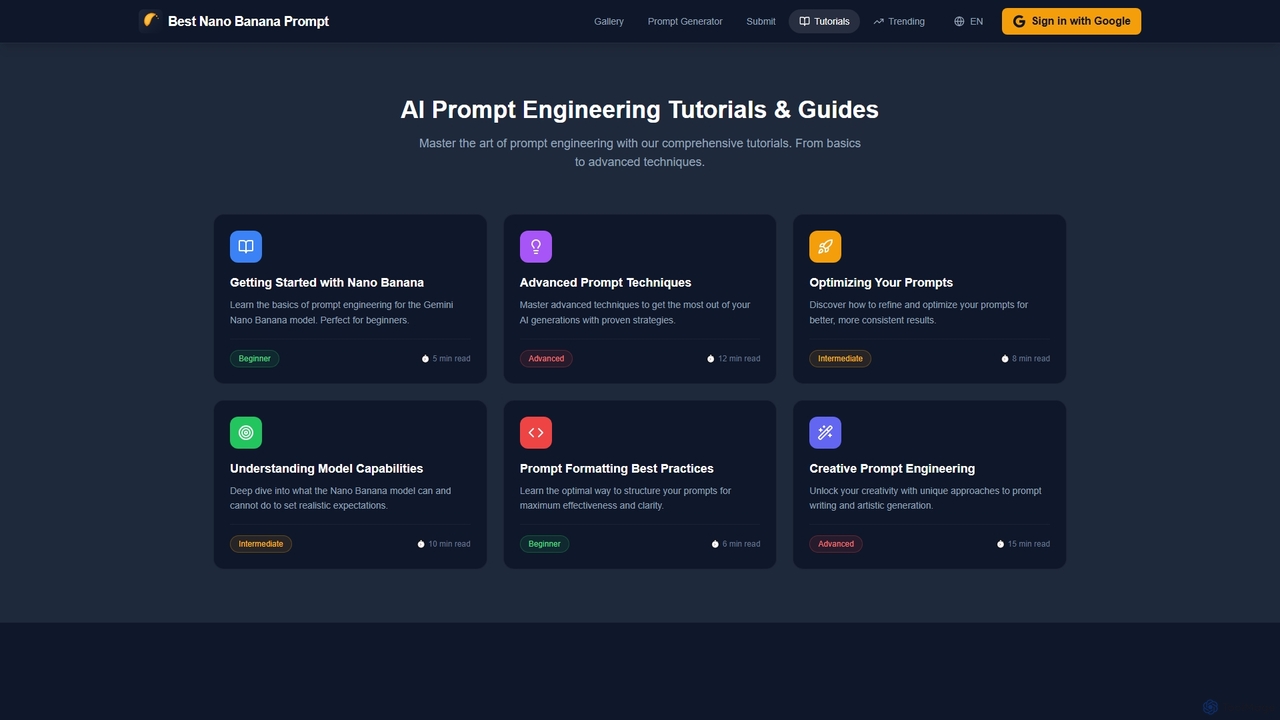
Task: Click the clock icon beside 10 min read
Action: (421, 544)
